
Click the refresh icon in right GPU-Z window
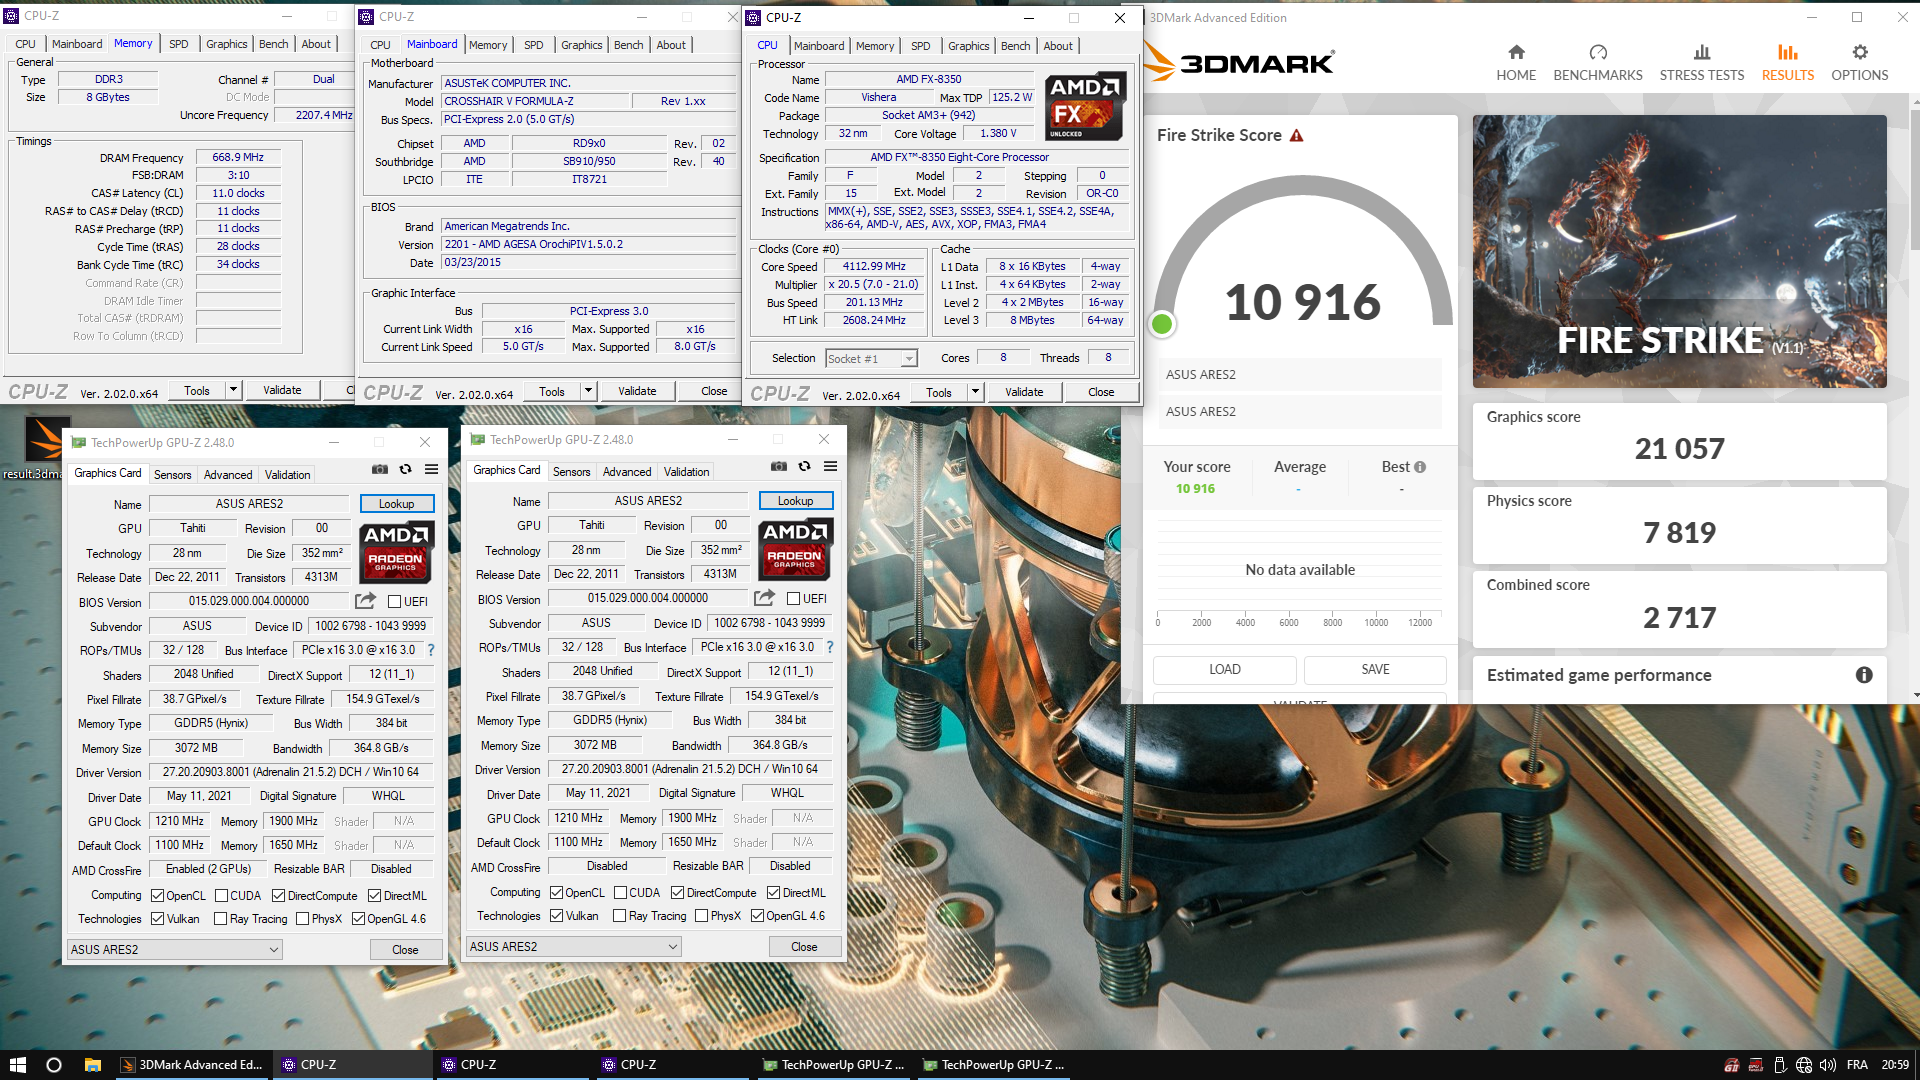(804, 466)
